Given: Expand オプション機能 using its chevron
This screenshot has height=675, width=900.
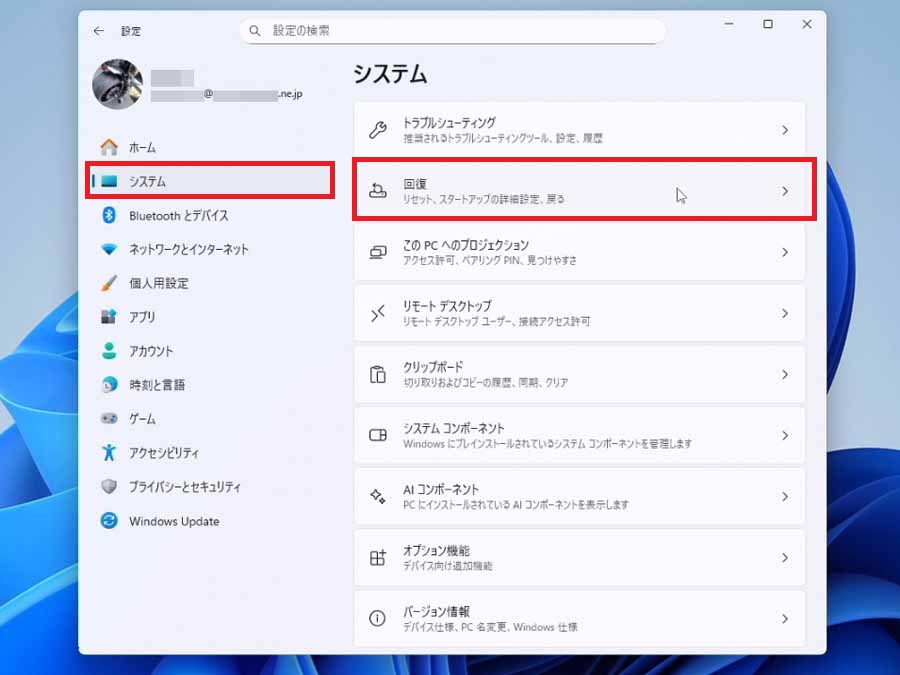Looking at the screenshot, I should pos(785,557).
